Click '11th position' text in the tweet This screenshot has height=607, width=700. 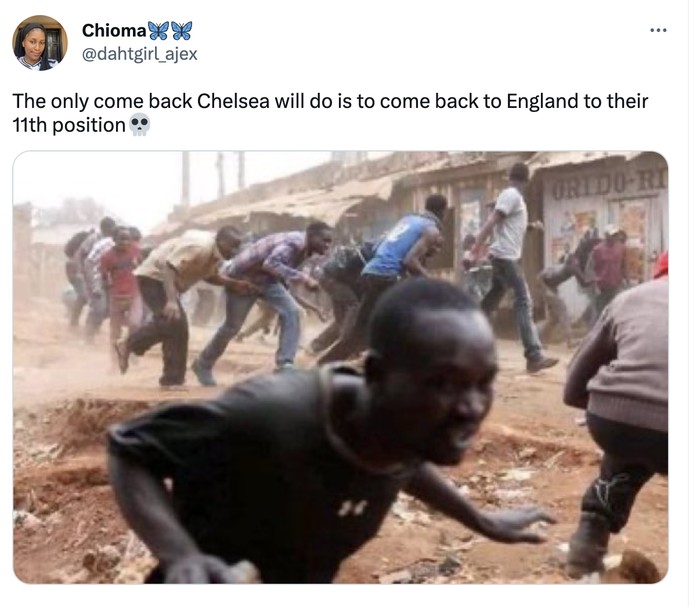69,125
